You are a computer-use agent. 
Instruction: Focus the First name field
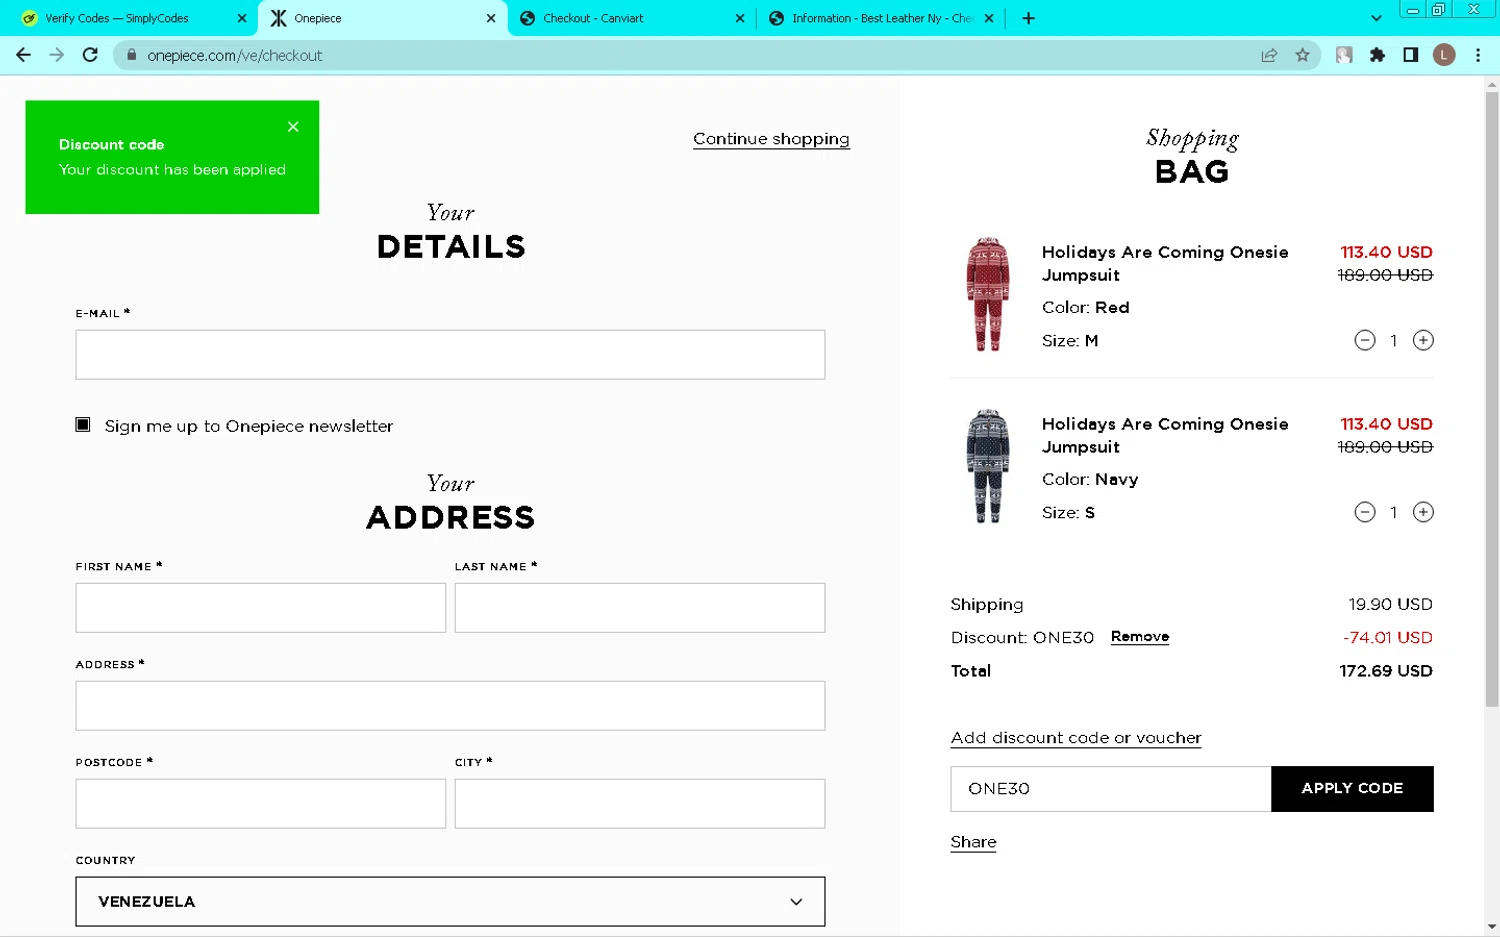click(261, 608)
